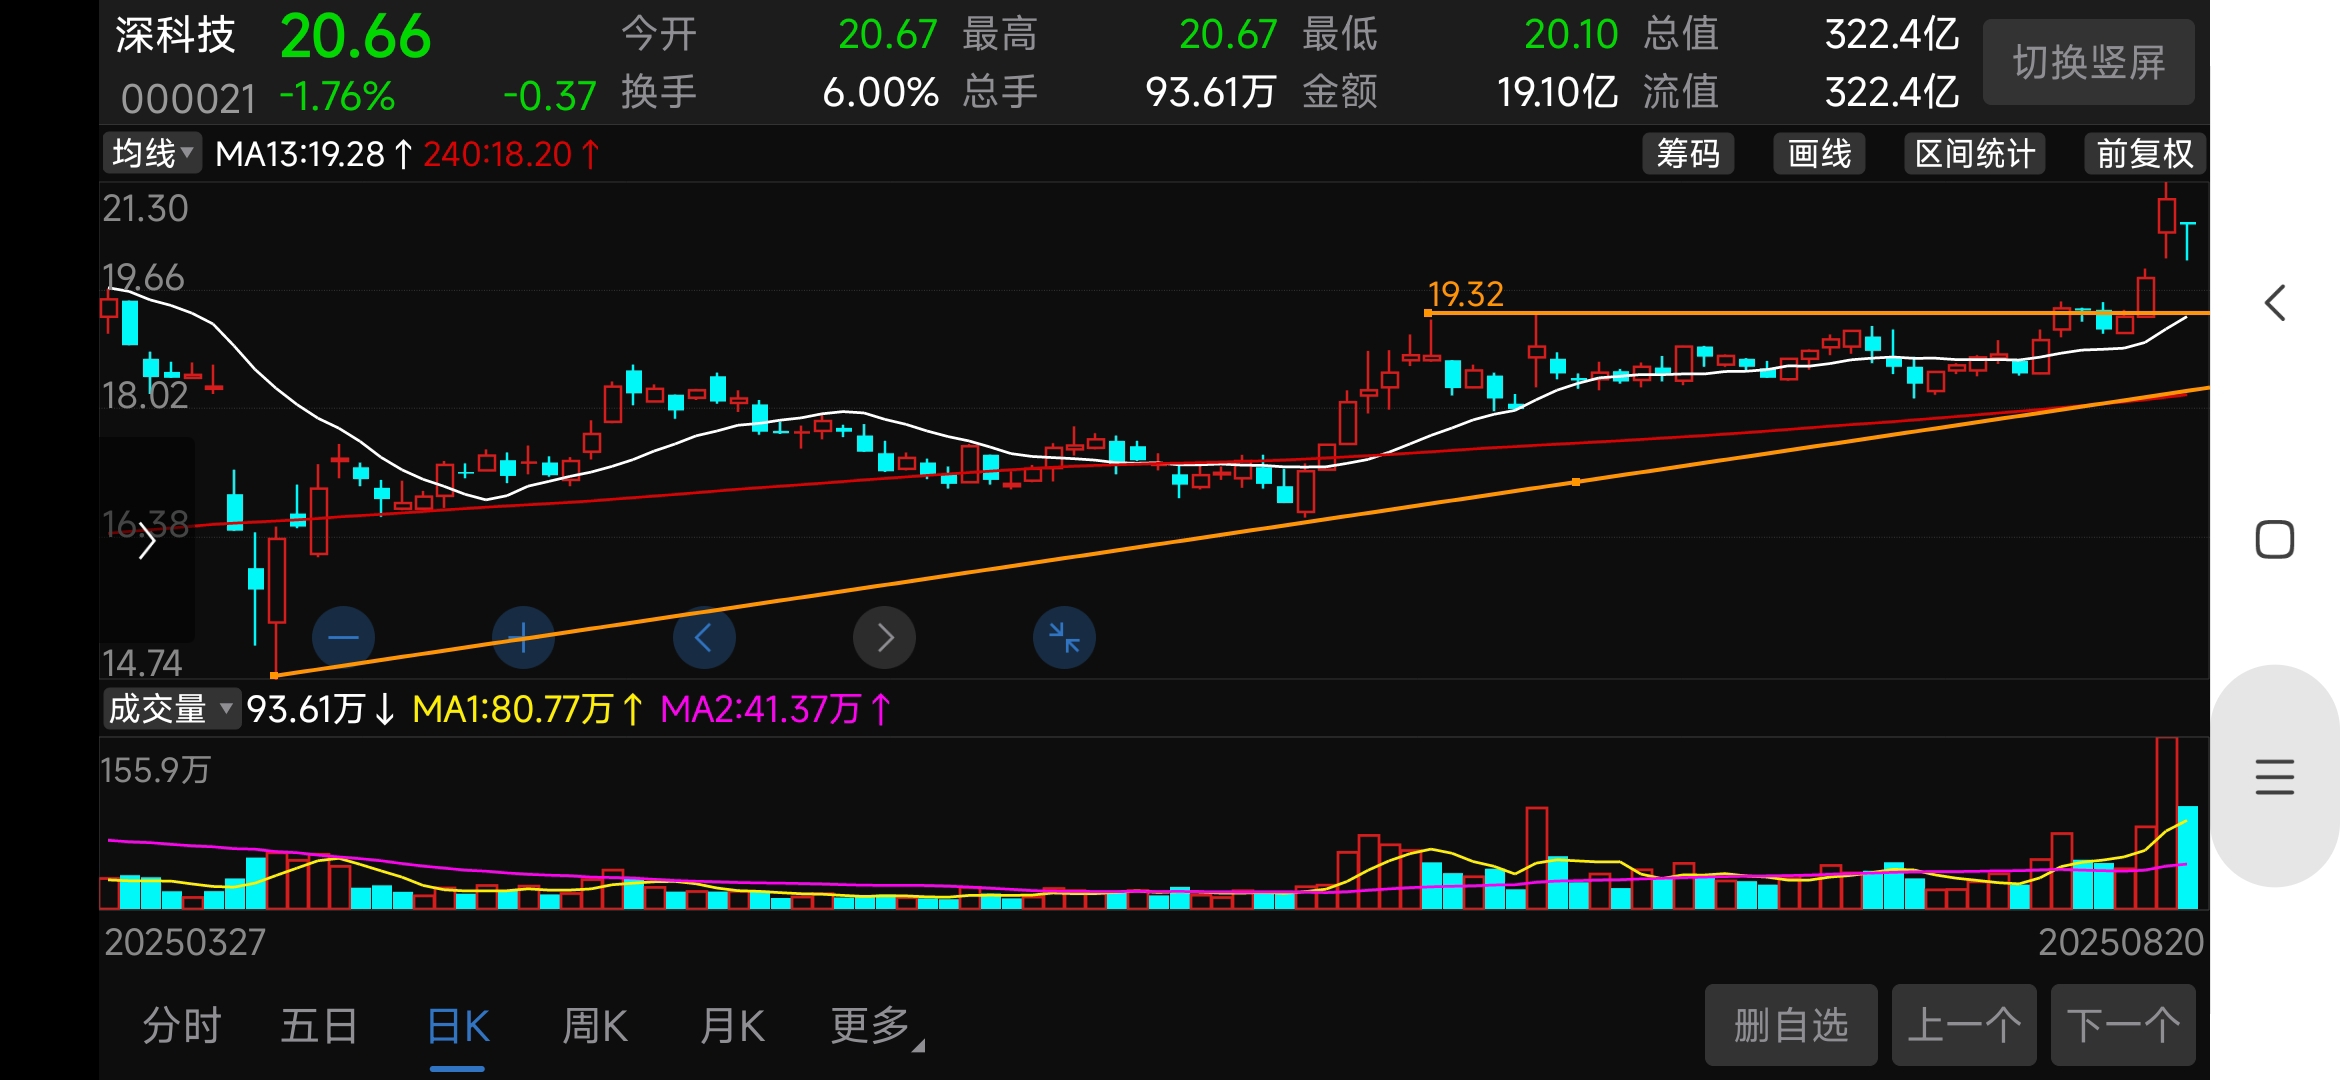Viewport: 2340px width, 1080px height.
Task: Toggle 前复权 price adjustment
Action: pos(2144,154)
